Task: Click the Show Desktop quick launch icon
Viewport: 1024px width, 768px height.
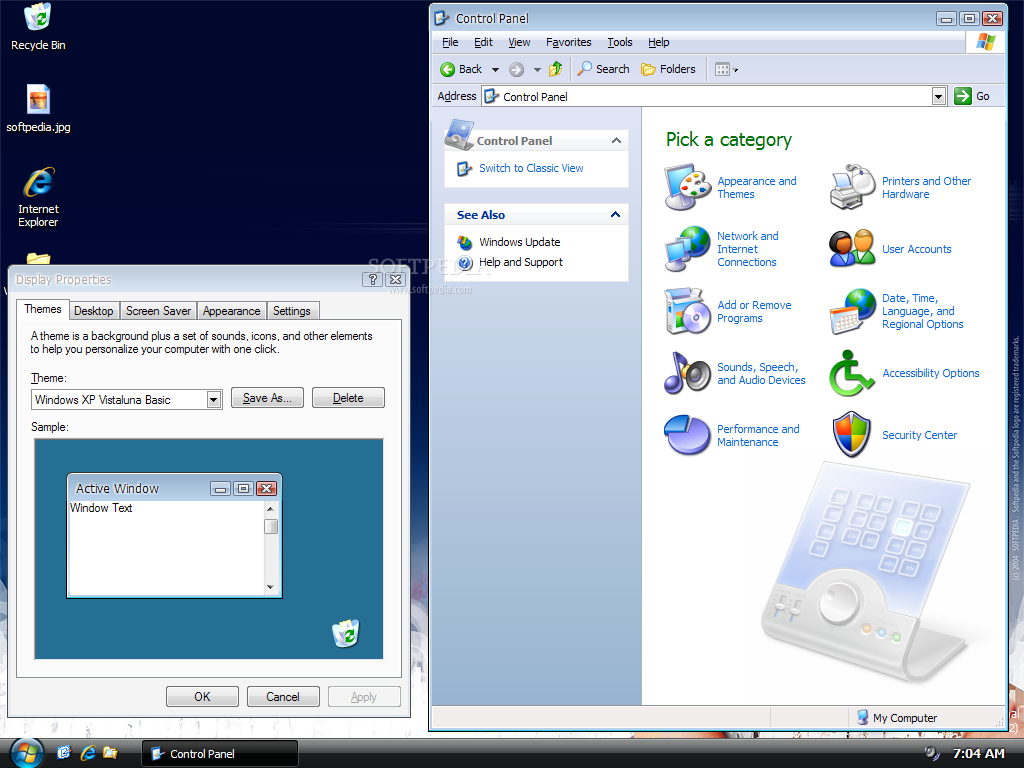Action: point(64,753)
